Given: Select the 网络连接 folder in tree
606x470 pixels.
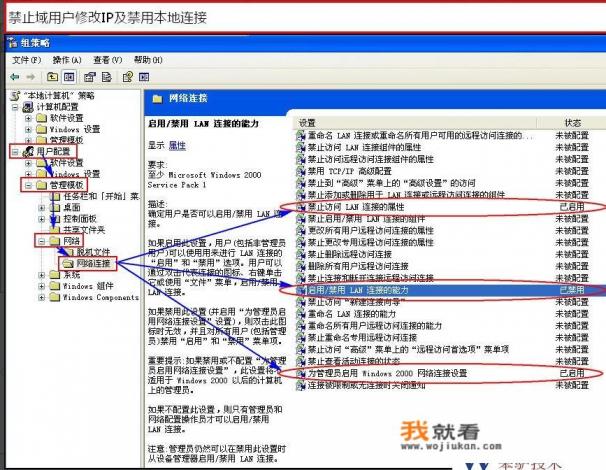Looking at the screenshot, I should coord(93,264).
